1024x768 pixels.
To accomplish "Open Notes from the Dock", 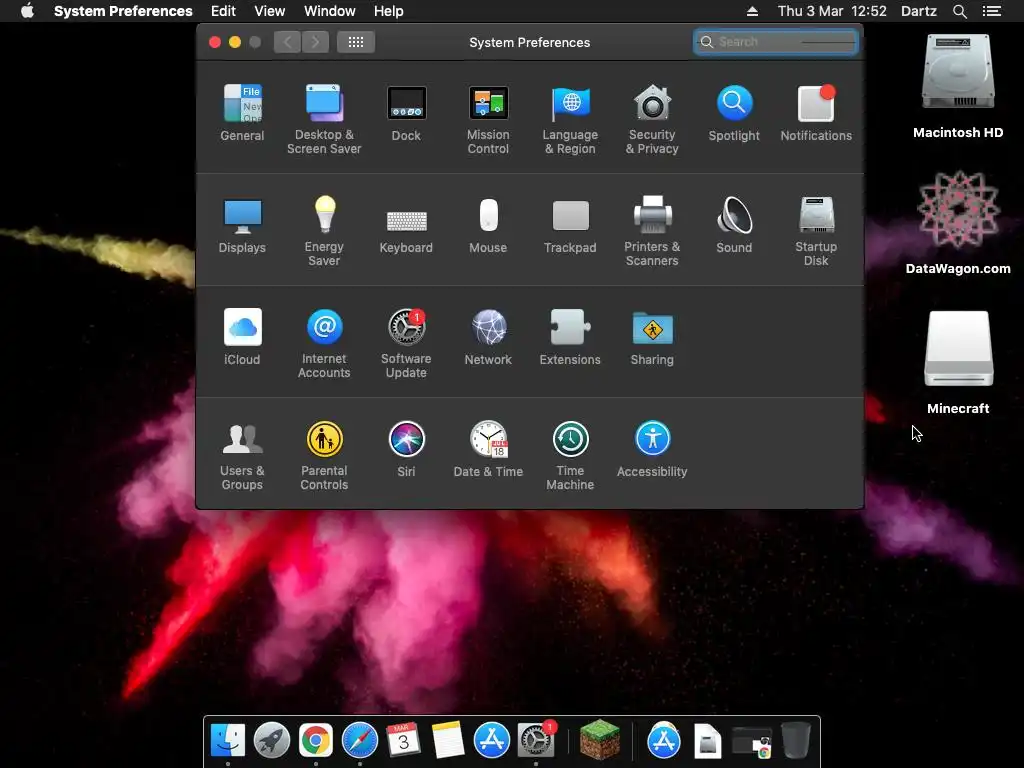I will click(448, 741).
